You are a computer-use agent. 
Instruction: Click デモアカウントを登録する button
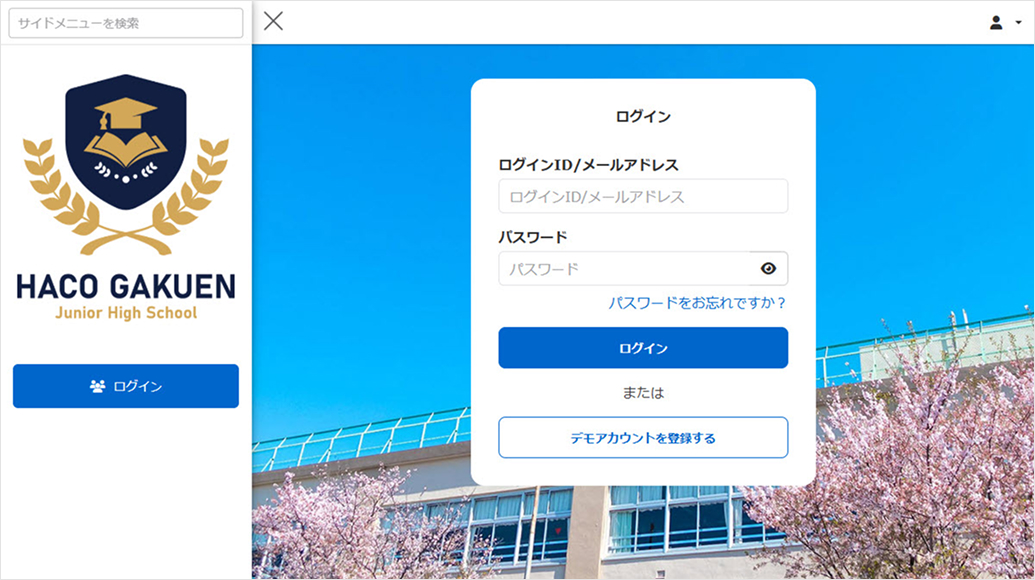[x=643, y=438]
